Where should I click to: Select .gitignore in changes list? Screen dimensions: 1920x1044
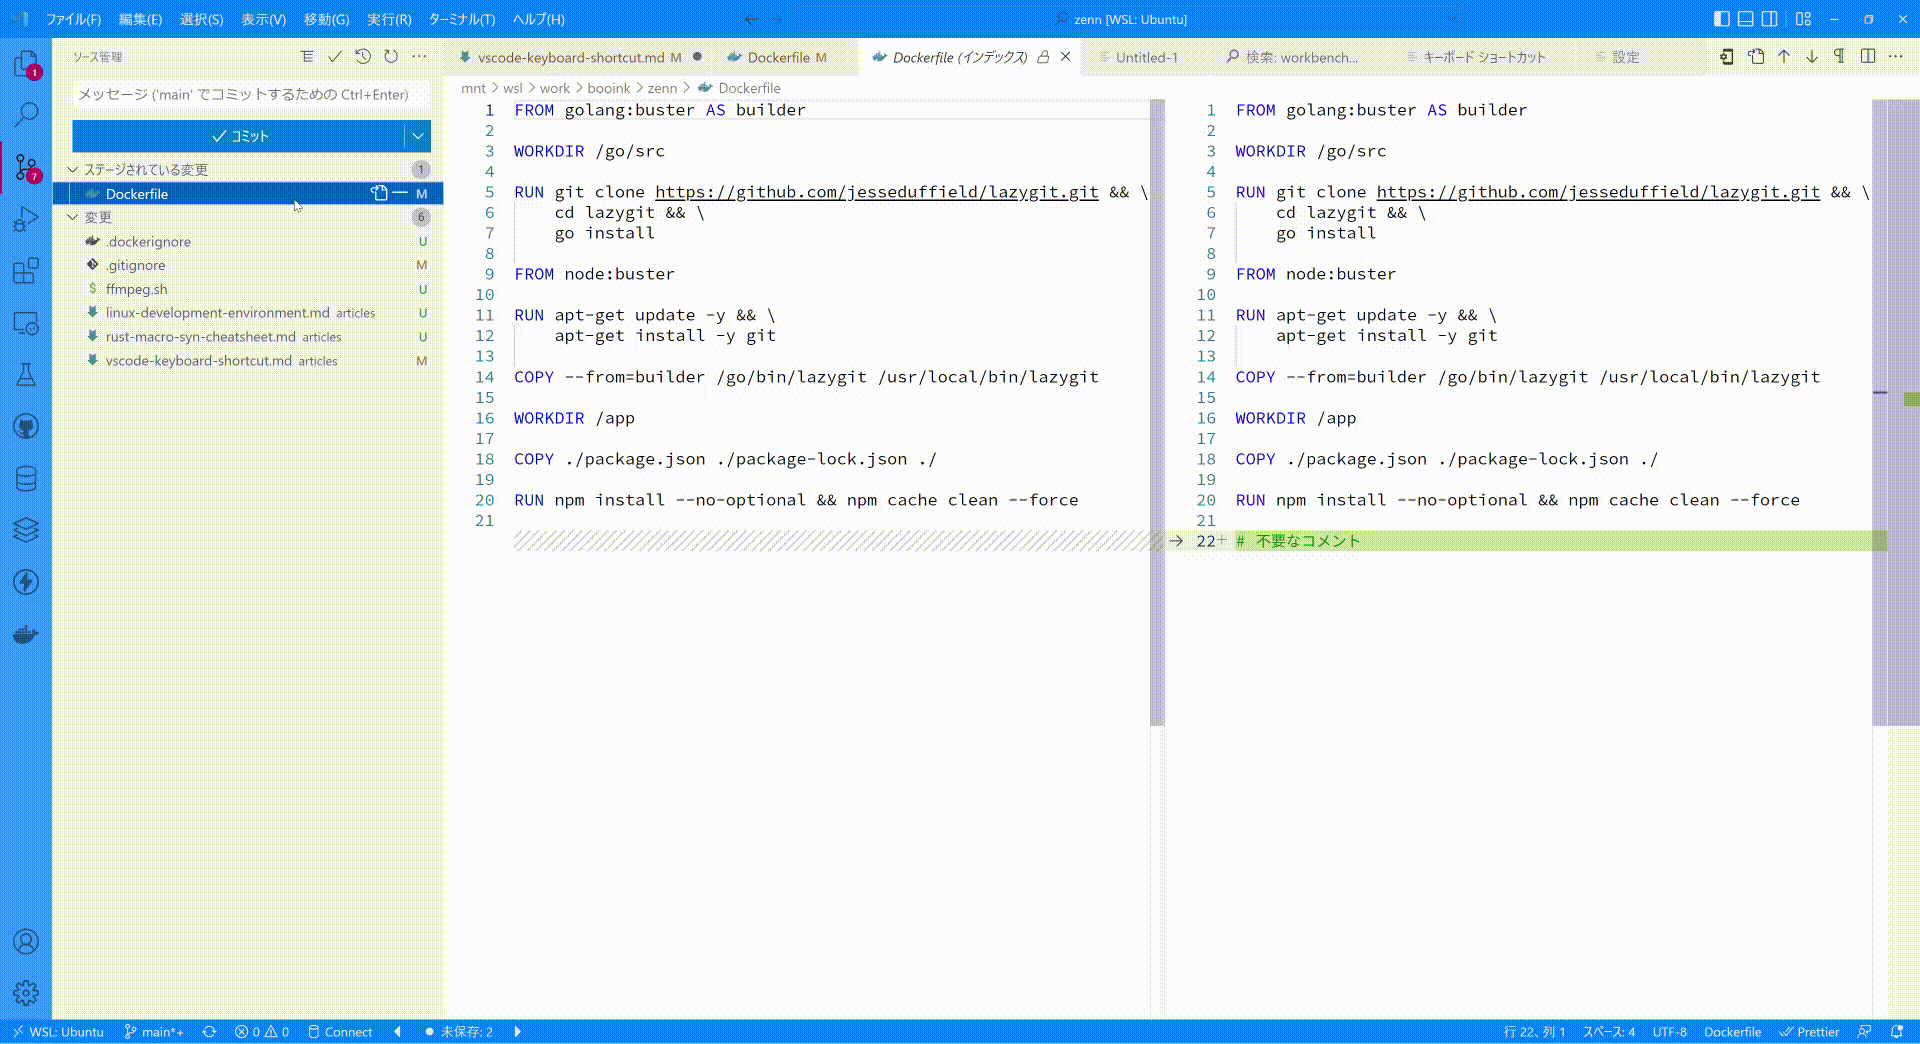[x=248, y=265]
